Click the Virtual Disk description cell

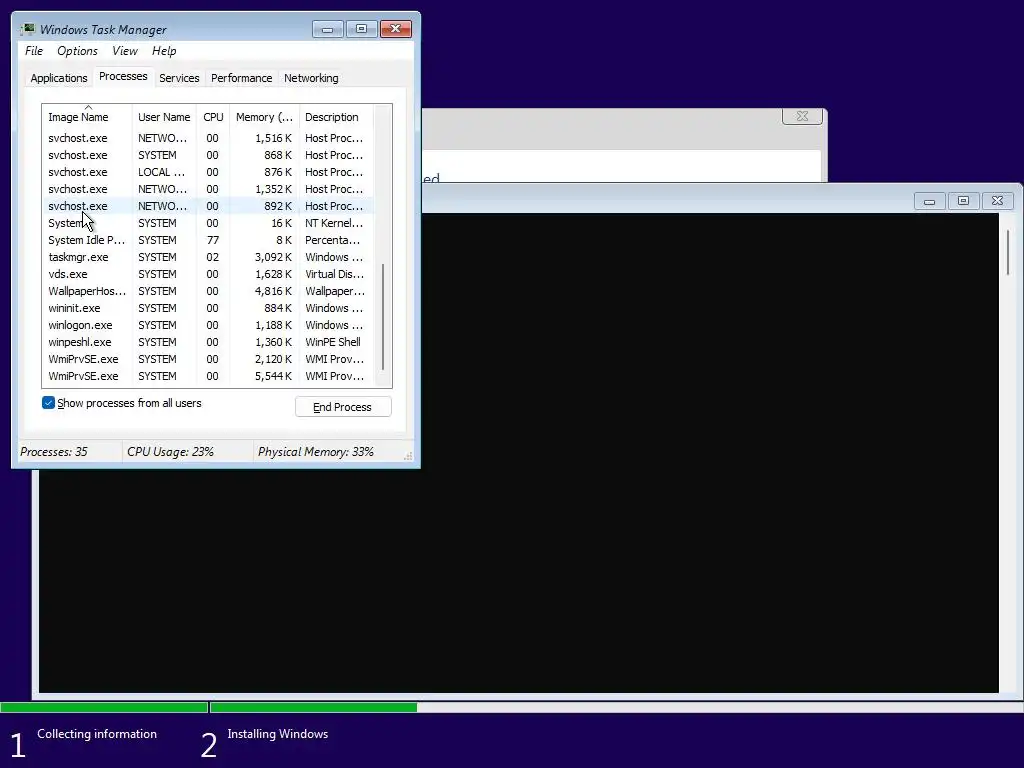pyautogui.click(x=334, y=274)
